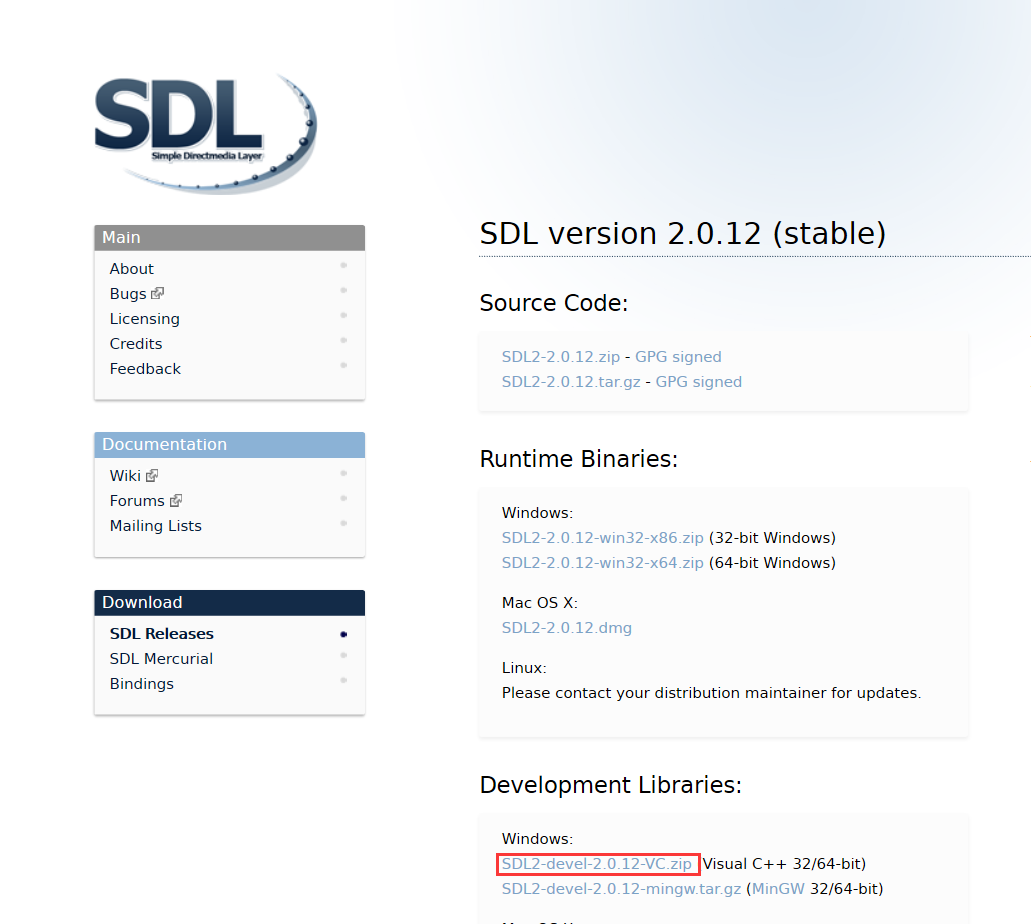
Task: Click external link icon beside Bugs
Action: point(157,293)
